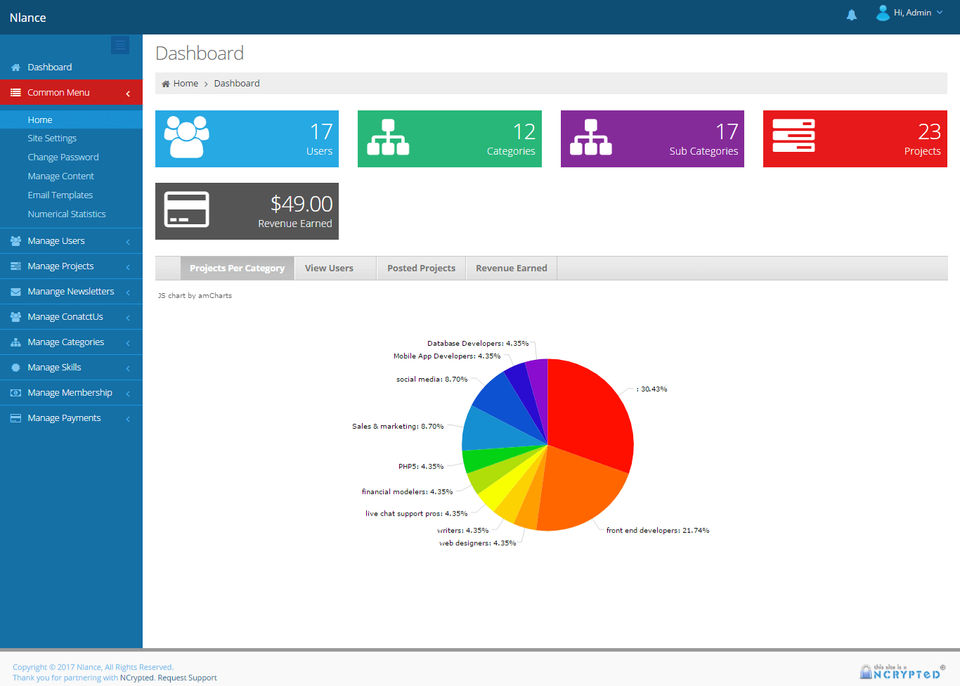
Task: Click the breadcrumb home icon
Action: point(165,84)
